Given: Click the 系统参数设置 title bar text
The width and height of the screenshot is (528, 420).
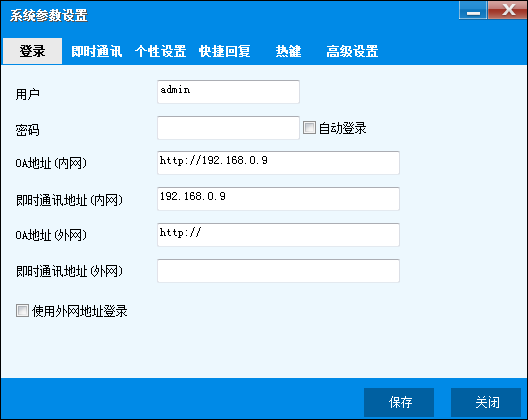Looking at the screenshot, I should pyautogui.click(x=49, y=15).
